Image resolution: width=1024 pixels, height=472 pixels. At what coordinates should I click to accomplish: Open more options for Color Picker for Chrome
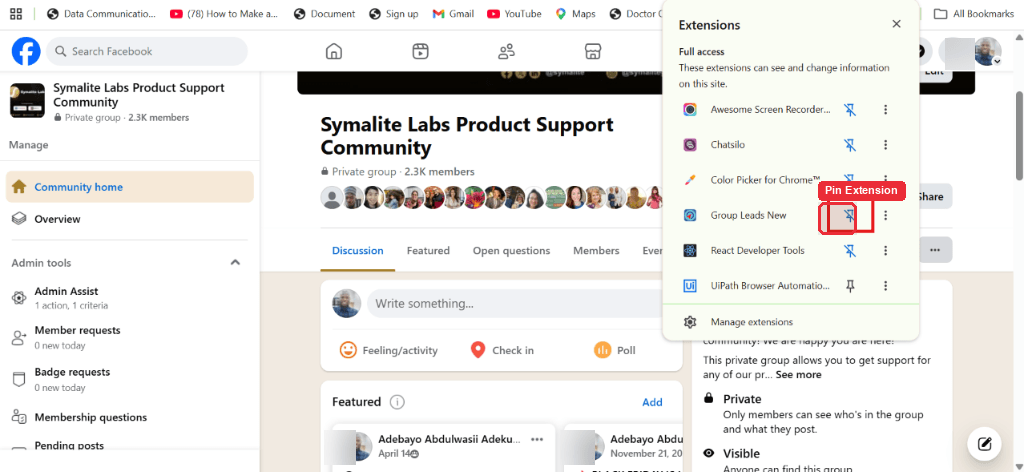pyautogui.click(x=886, y=180)
